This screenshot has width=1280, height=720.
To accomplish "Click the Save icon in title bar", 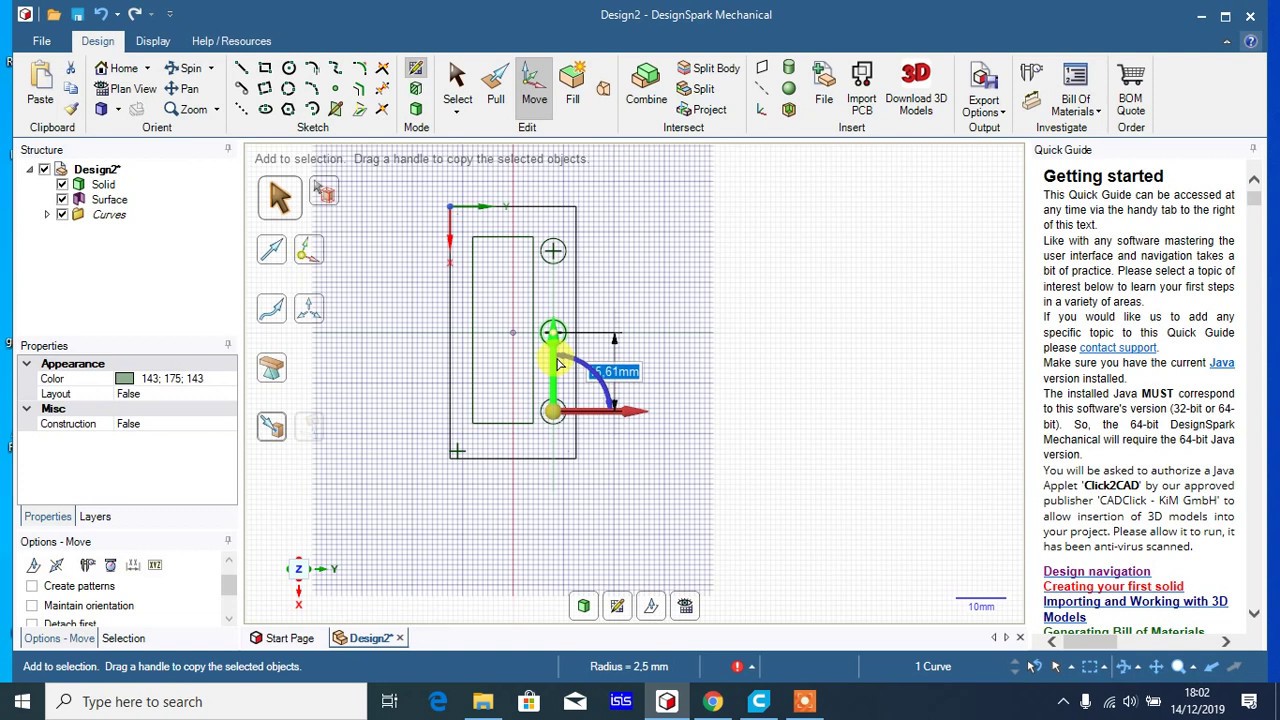I will pos(77,15).
